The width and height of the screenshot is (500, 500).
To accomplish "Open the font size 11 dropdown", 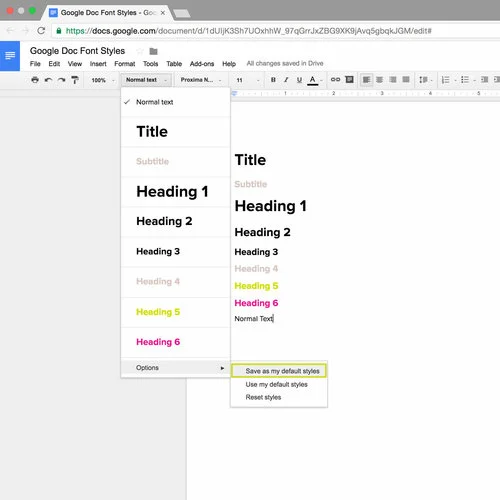I will point(248,80).
